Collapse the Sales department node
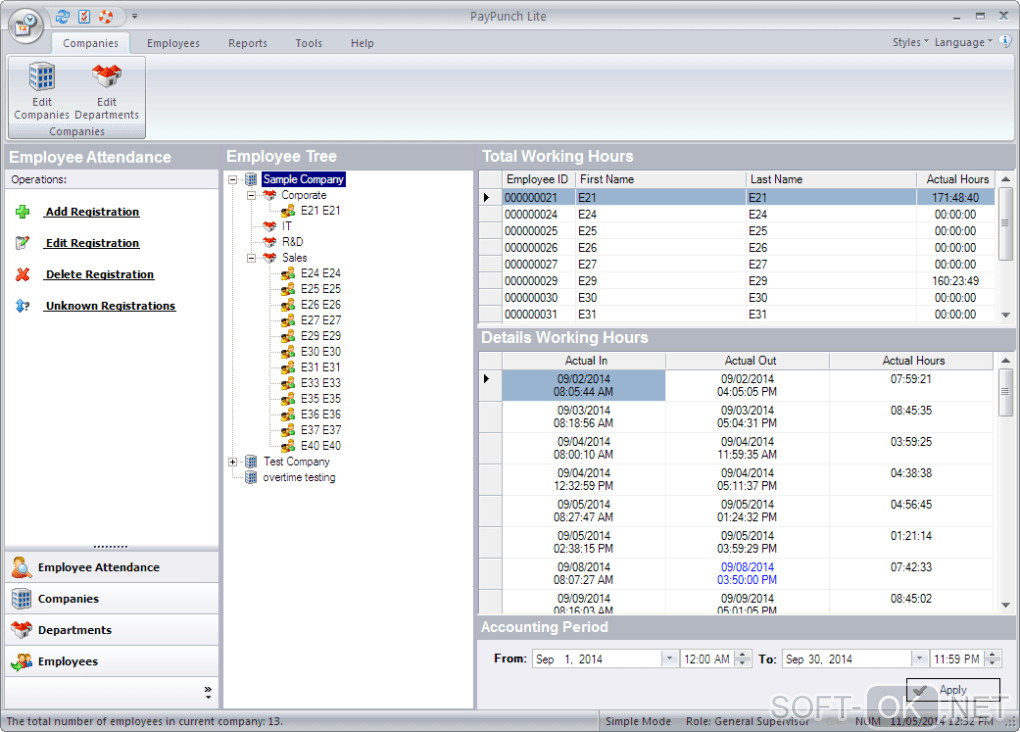This screenshot has width=1020, height=732. [x=252, y=258]
